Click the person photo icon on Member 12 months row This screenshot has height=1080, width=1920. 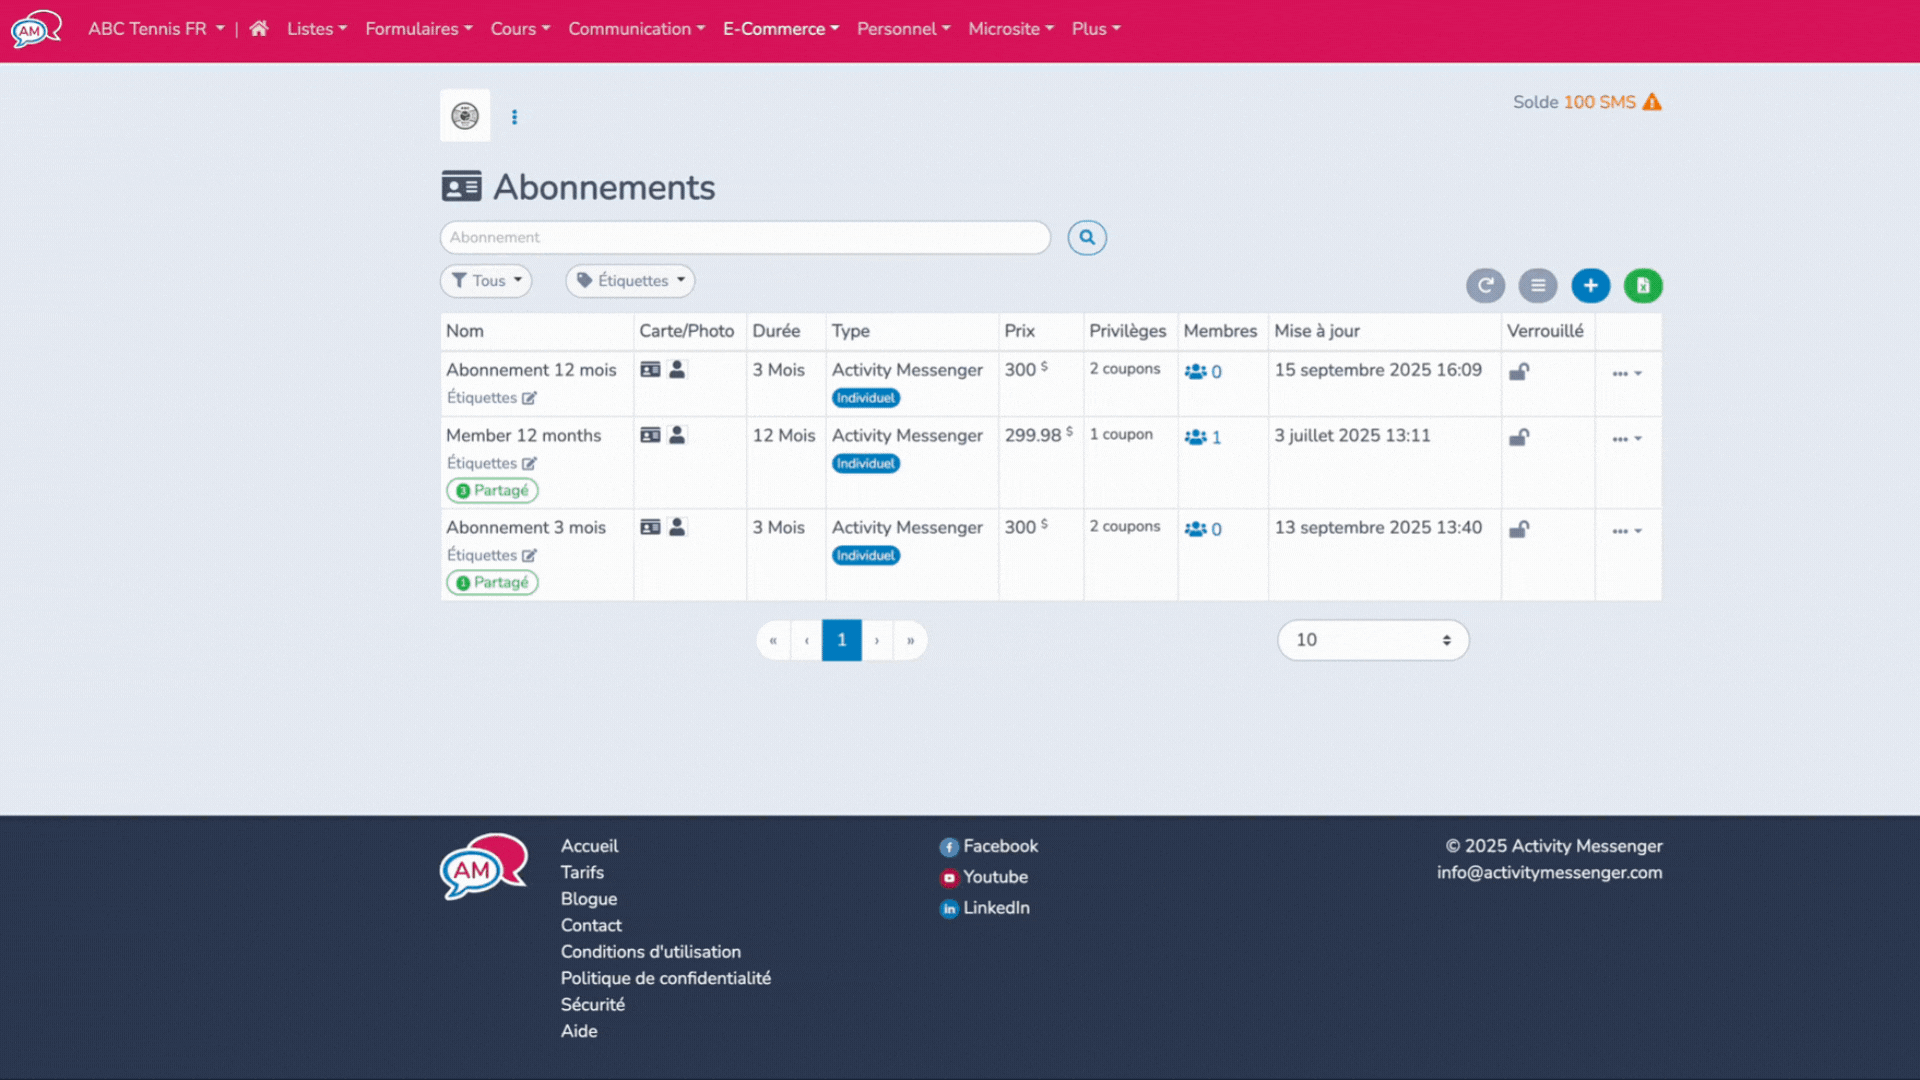click(x=676, y=435)
